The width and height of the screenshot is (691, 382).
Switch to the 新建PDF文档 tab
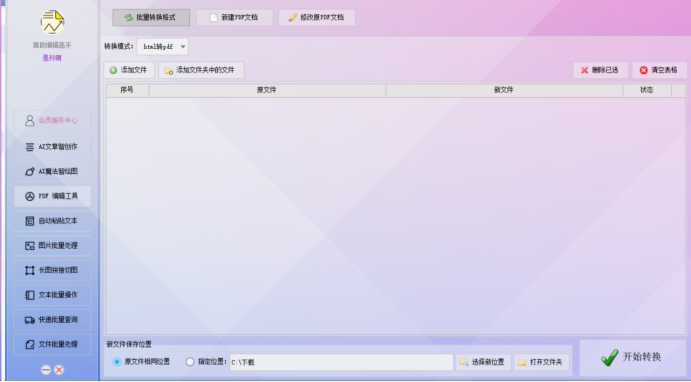click(x=234, y=18)
